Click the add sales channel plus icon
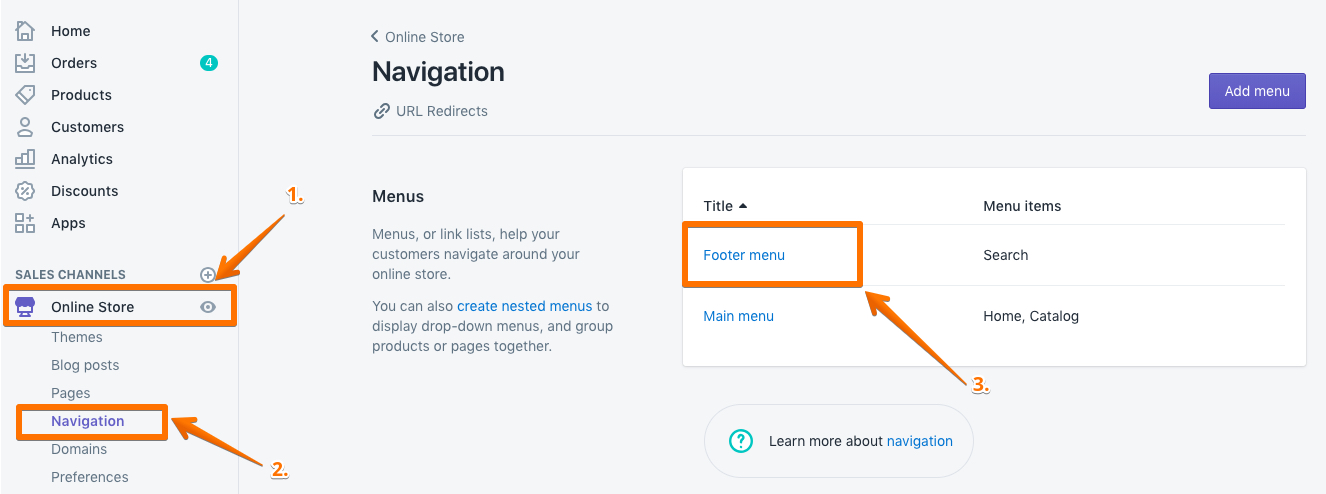 pos(208,274)
